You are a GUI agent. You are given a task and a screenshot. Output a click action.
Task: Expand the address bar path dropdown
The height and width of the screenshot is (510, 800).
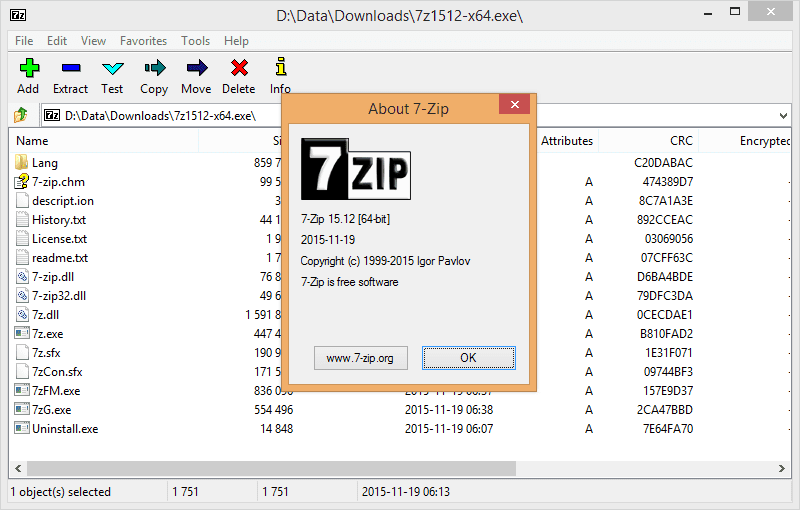tap(783, 116)
